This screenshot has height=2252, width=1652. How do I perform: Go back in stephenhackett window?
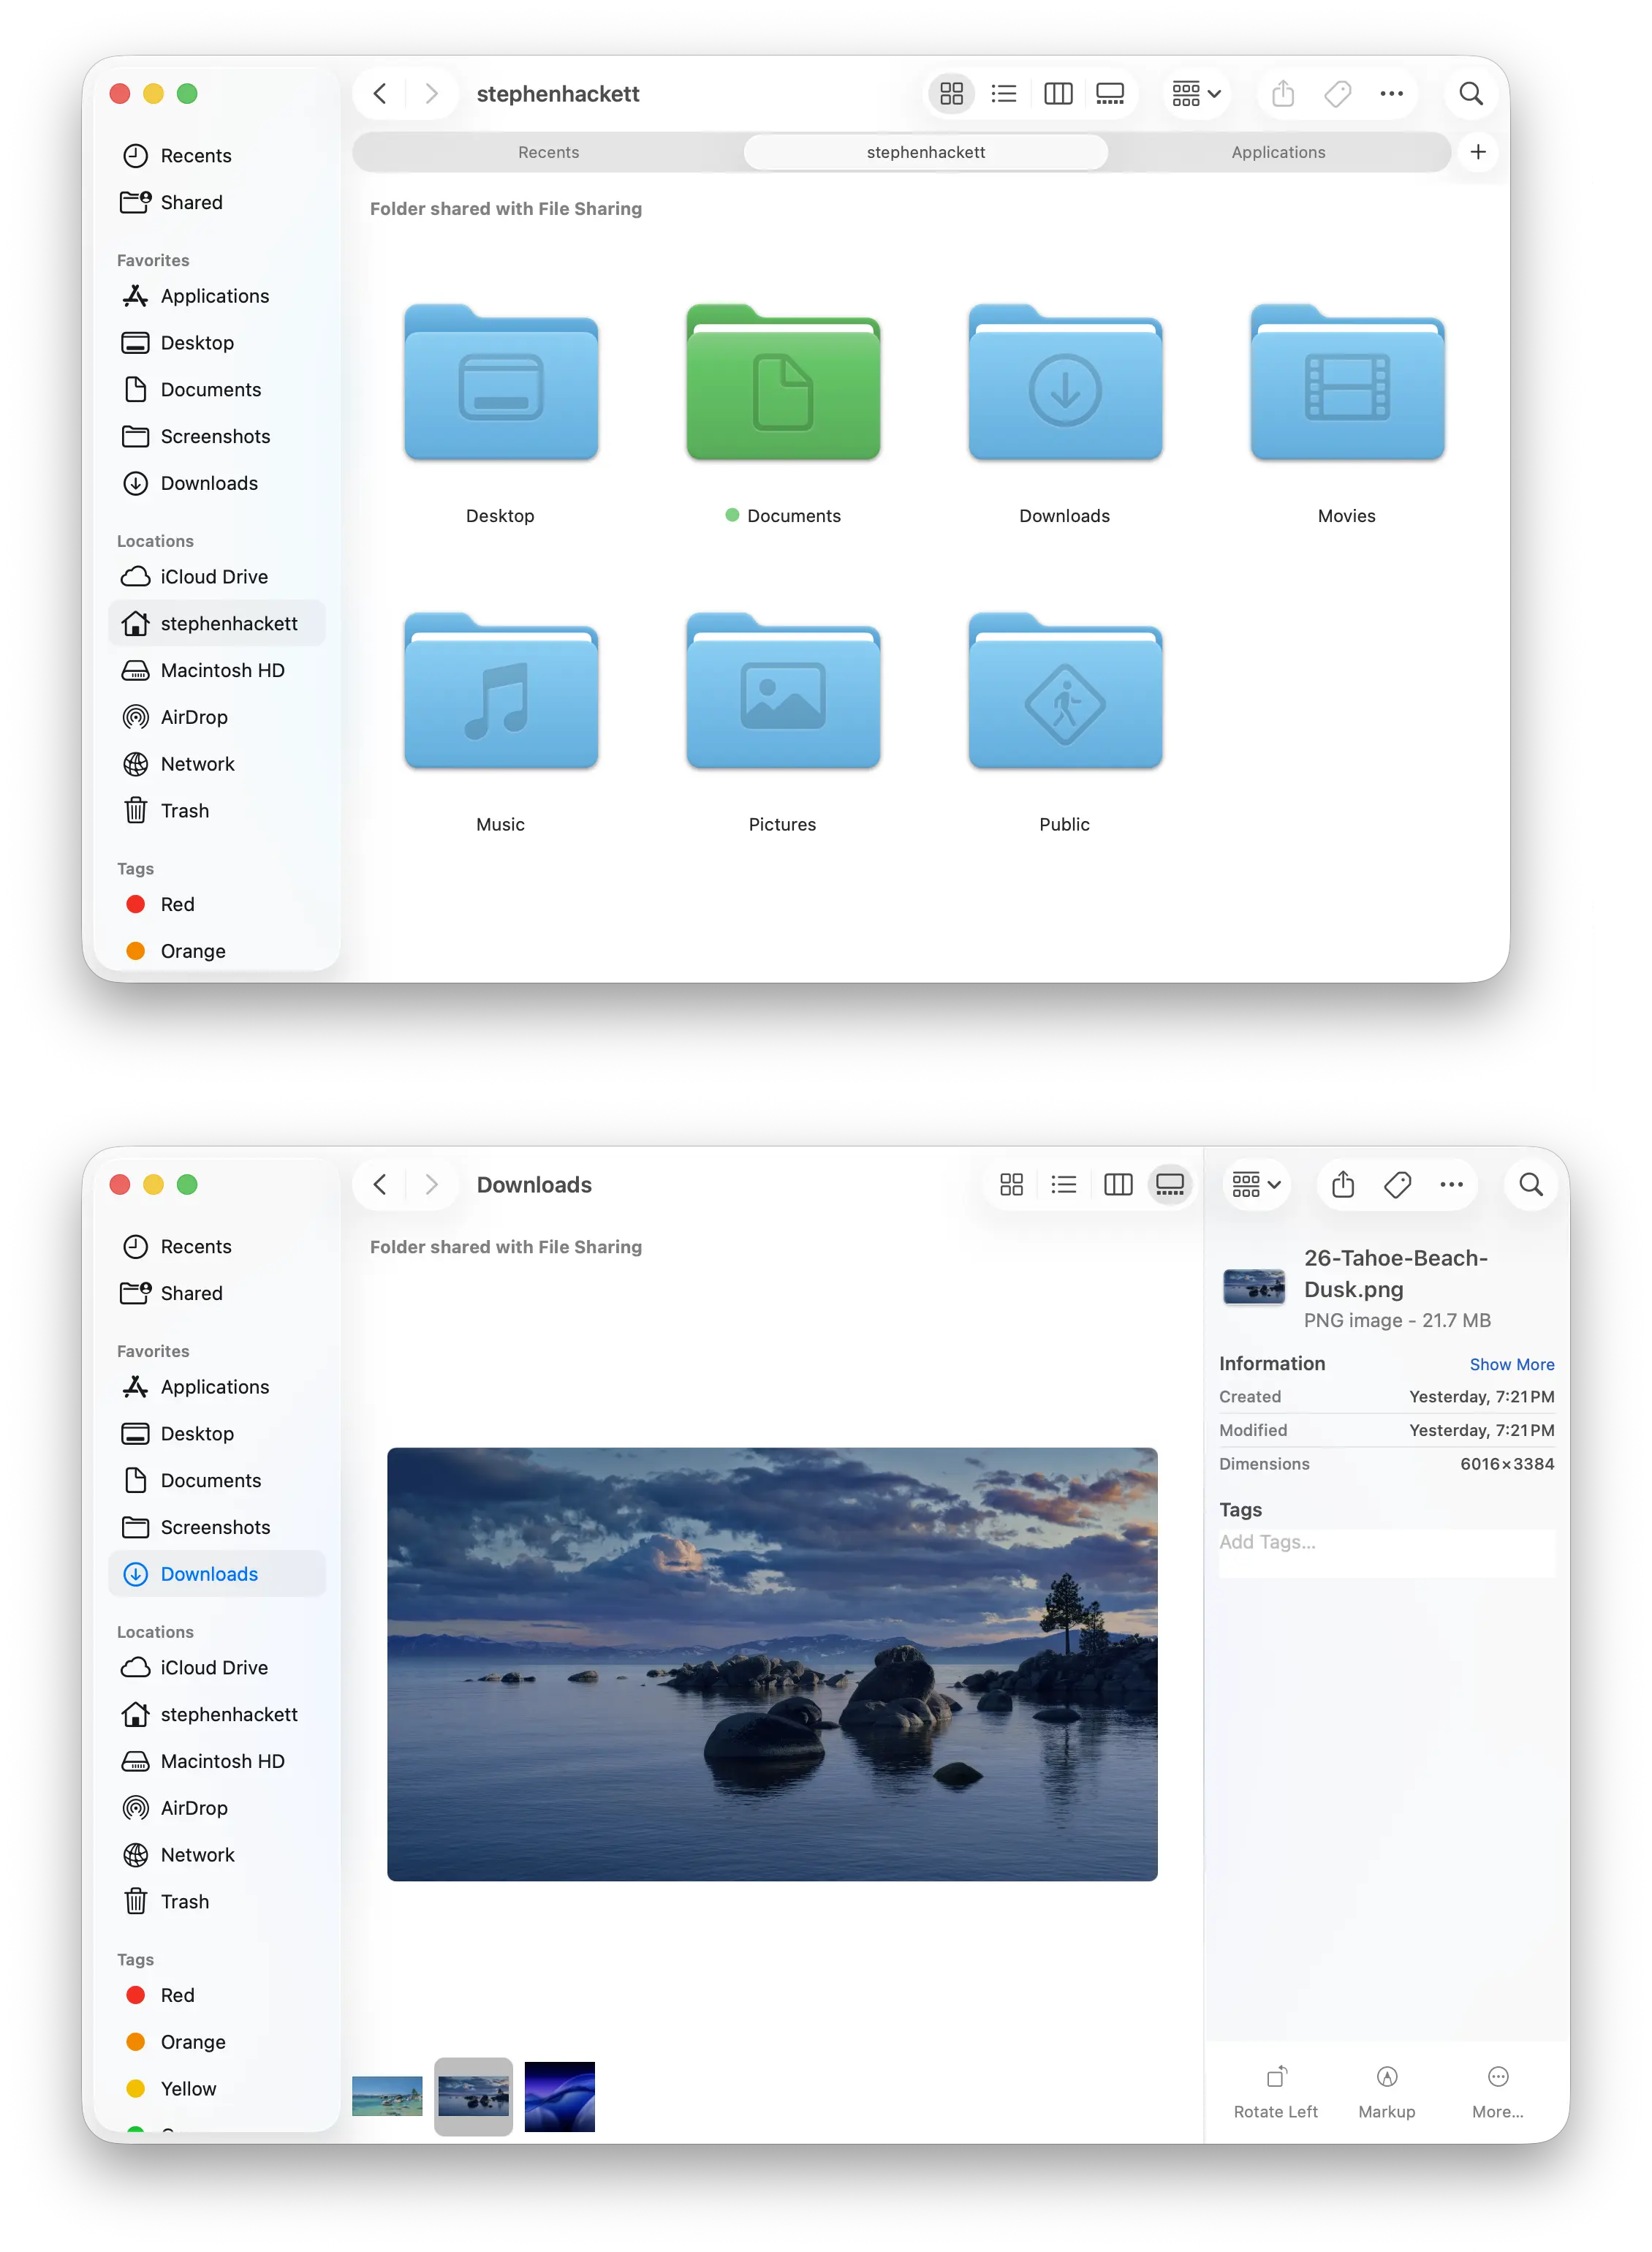point(380,94)
